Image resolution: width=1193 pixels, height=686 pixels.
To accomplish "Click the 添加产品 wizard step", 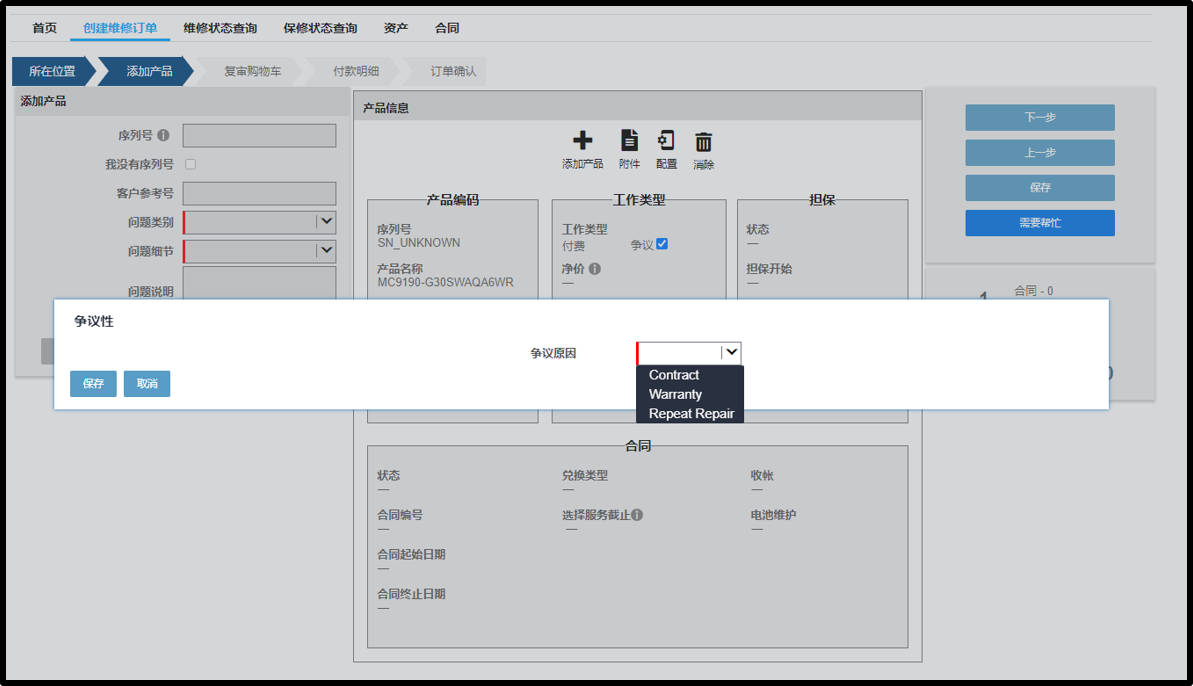I will [148, 71].
